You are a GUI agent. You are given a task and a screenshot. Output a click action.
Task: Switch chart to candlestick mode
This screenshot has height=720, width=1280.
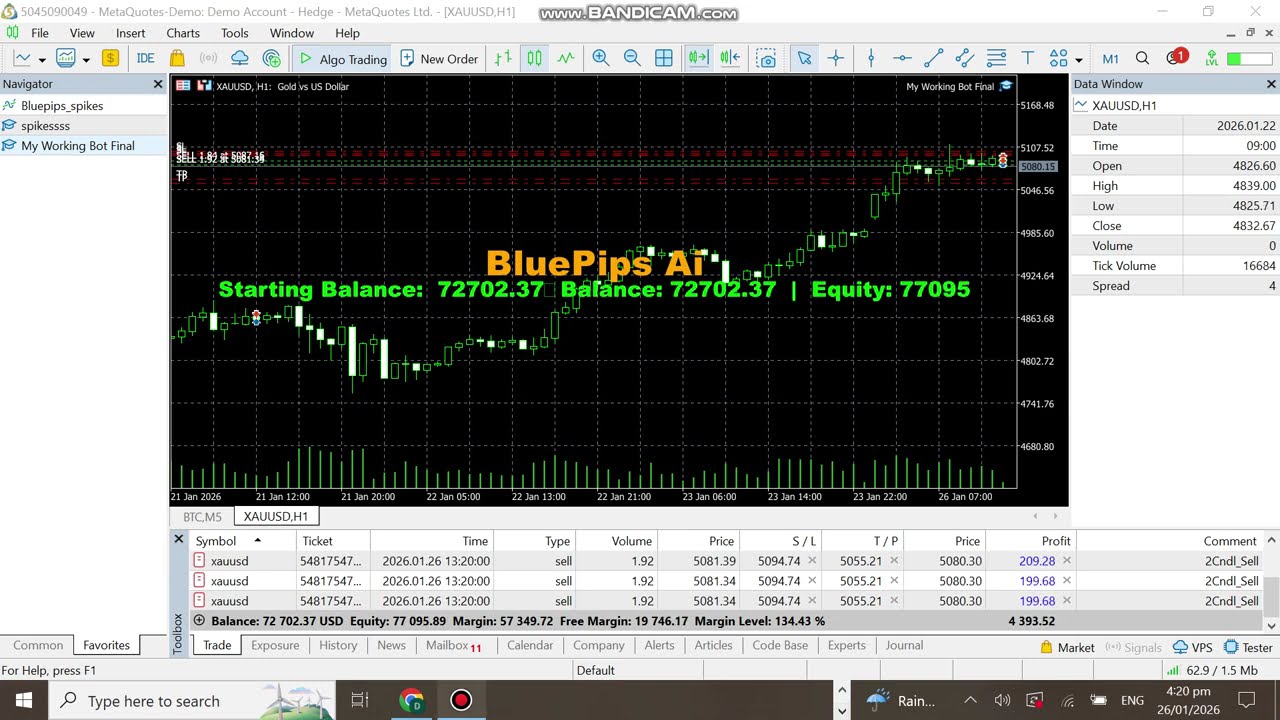point(535,59)
